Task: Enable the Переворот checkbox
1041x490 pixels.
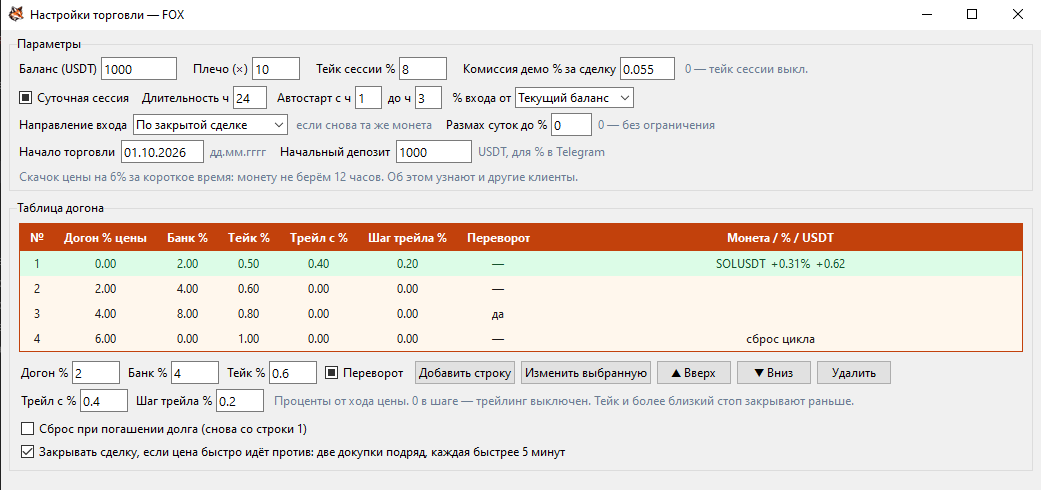Action: point(331,372)
